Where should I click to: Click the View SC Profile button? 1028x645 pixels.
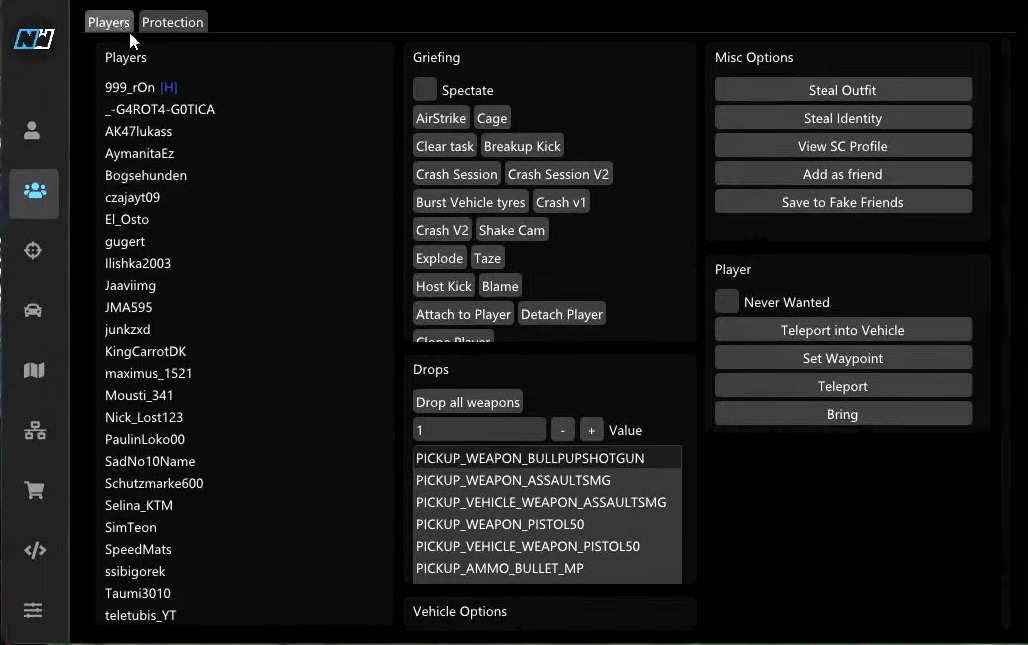(x=842, y=146)
